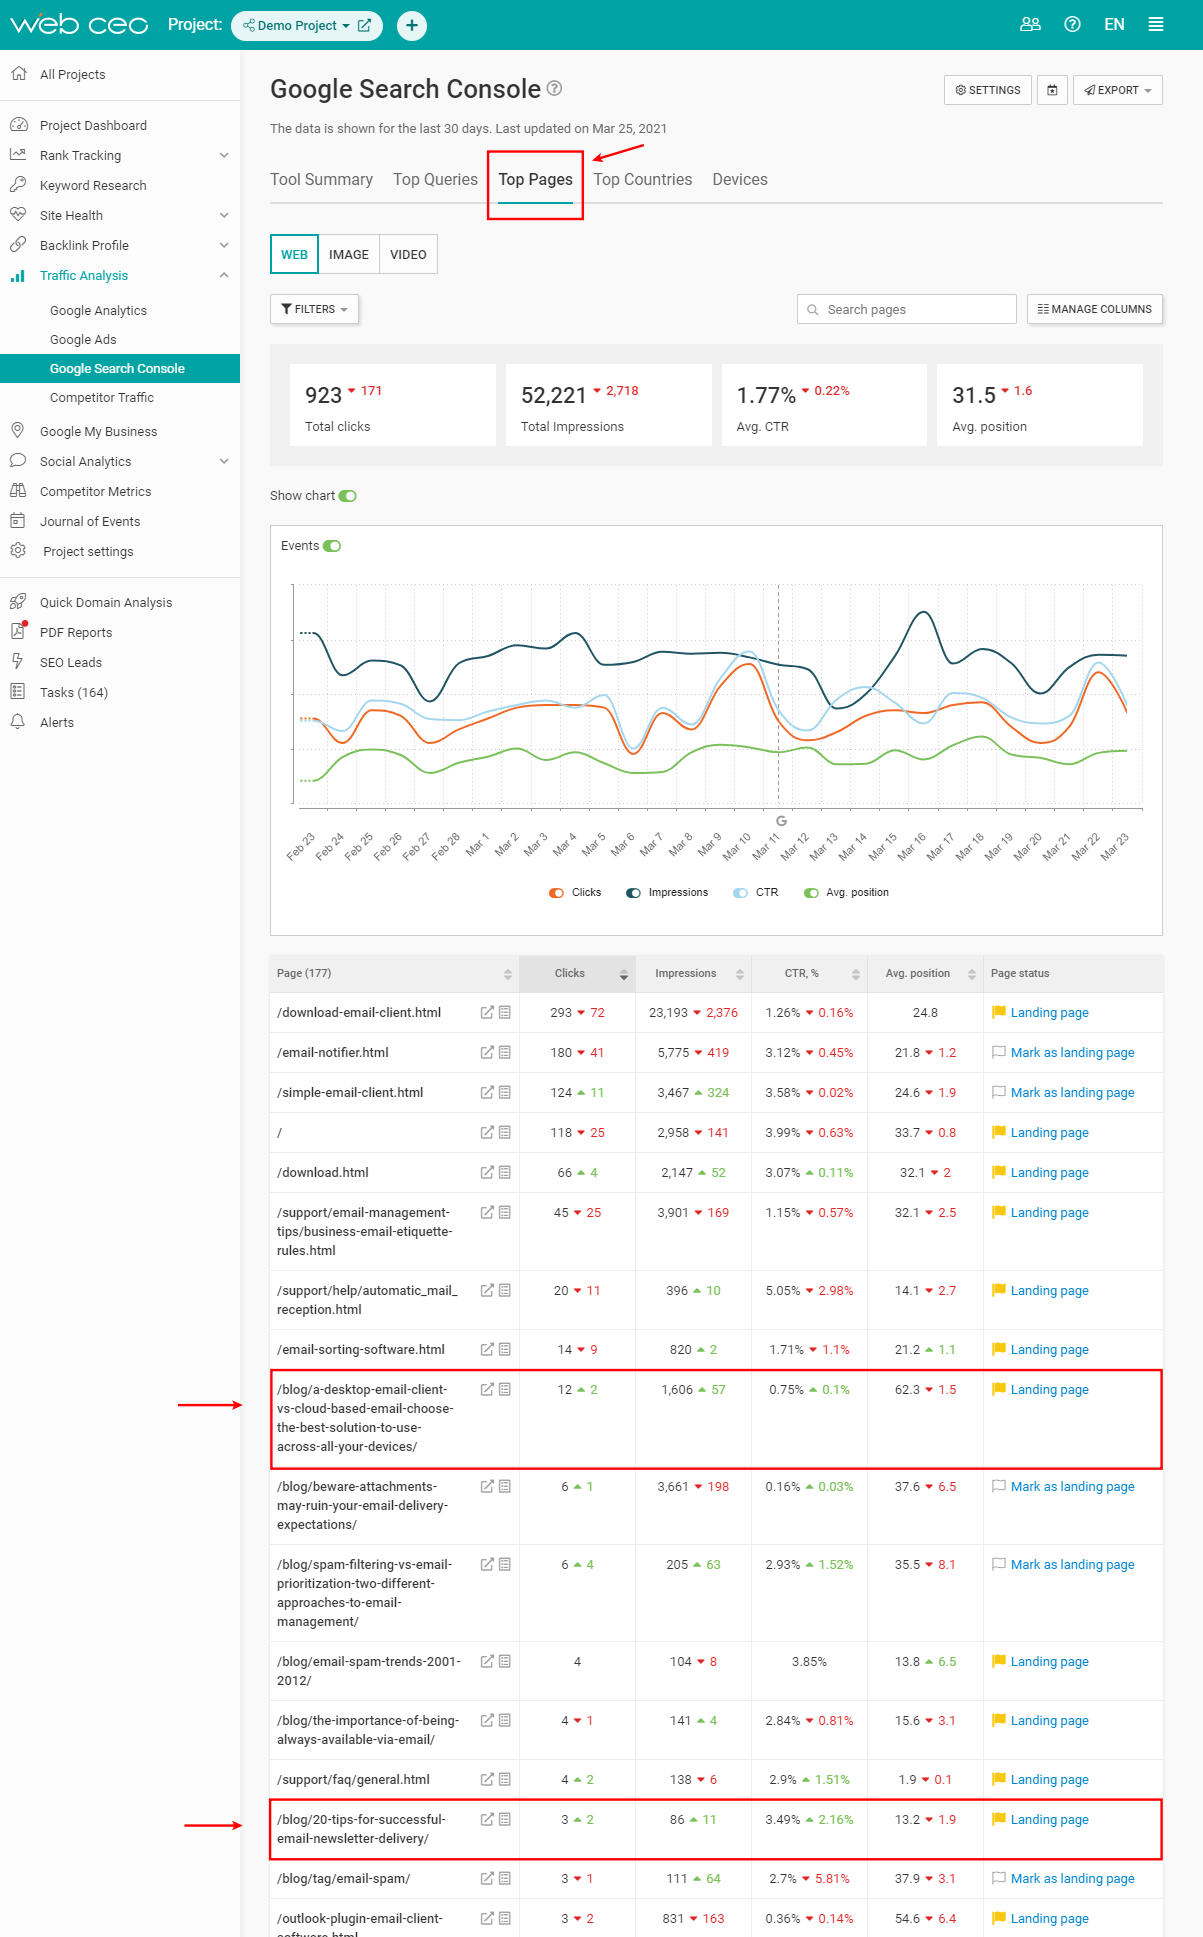Screen dimensions: 1203x1937
Task: Open the EXPORT dropdown
Action: [1118, 90]
